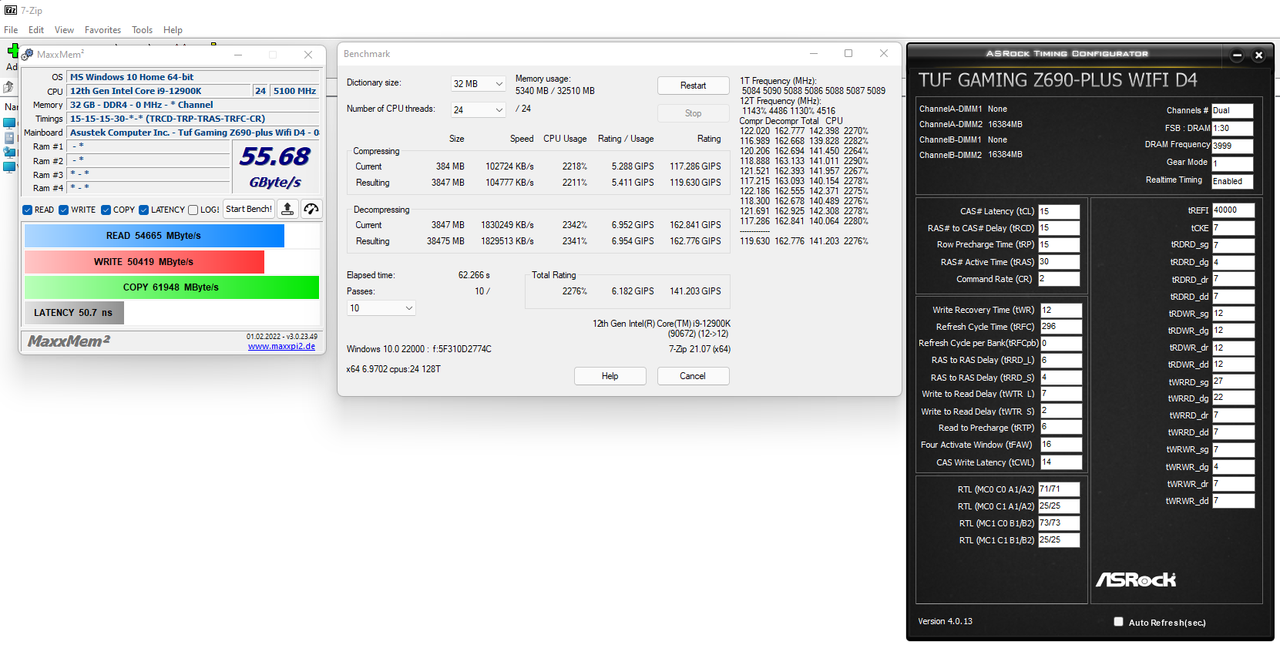Uncheck the WRITE checkbox in MaxxMem

tap(64, 210)
